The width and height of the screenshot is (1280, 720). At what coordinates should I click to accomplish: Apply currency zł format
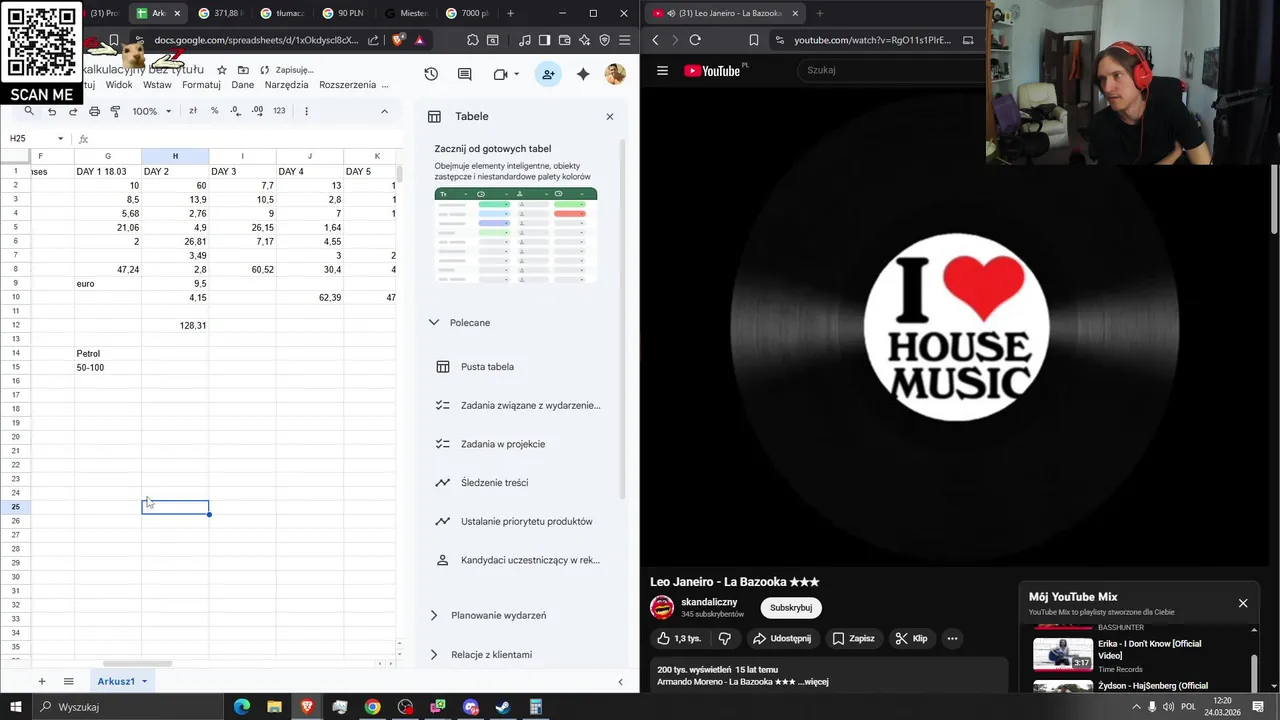point(193,111)
